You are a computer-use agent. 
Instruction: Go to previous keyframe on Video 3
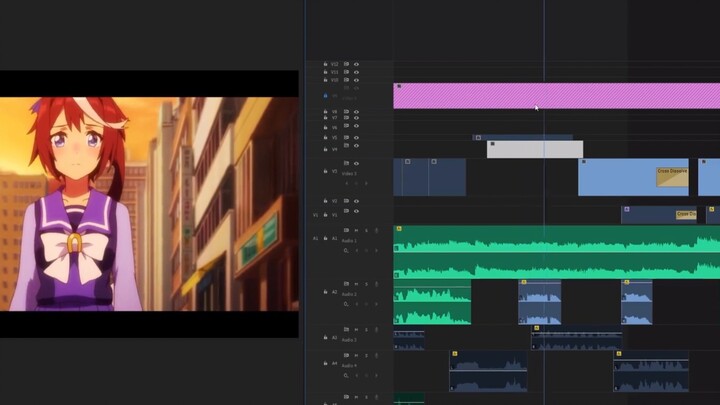click(x=348, y=183)
